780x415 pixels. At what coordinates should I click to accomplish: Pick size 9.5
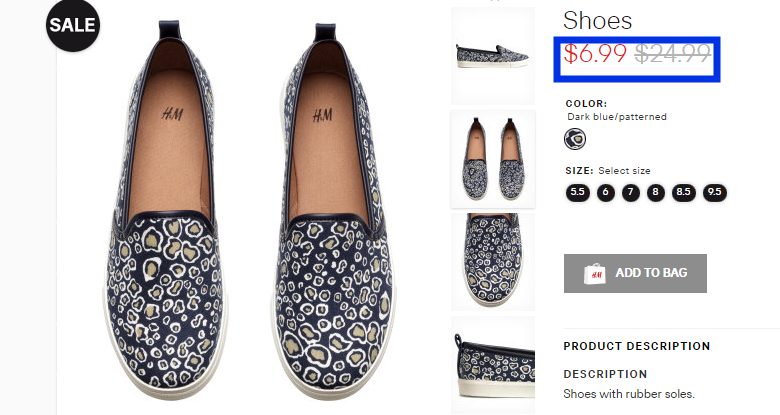pyautogui.click(x=715, y=193)
